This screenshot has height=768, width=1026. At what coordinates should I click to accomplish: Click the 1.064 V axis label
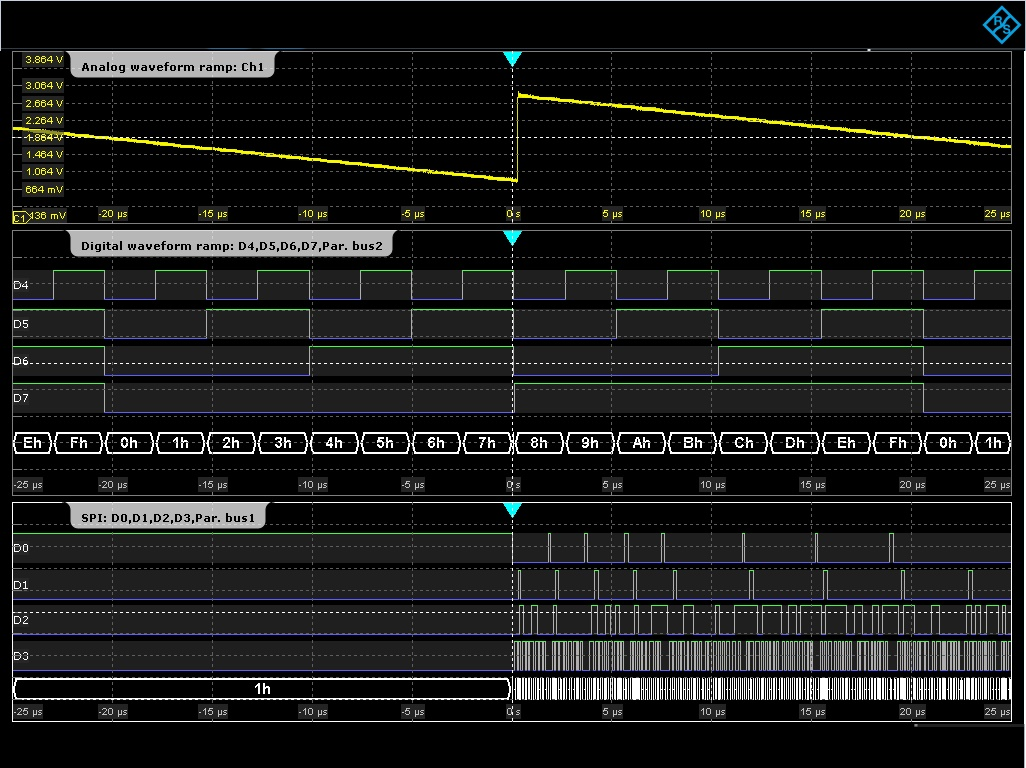click(x=43, y=171)
